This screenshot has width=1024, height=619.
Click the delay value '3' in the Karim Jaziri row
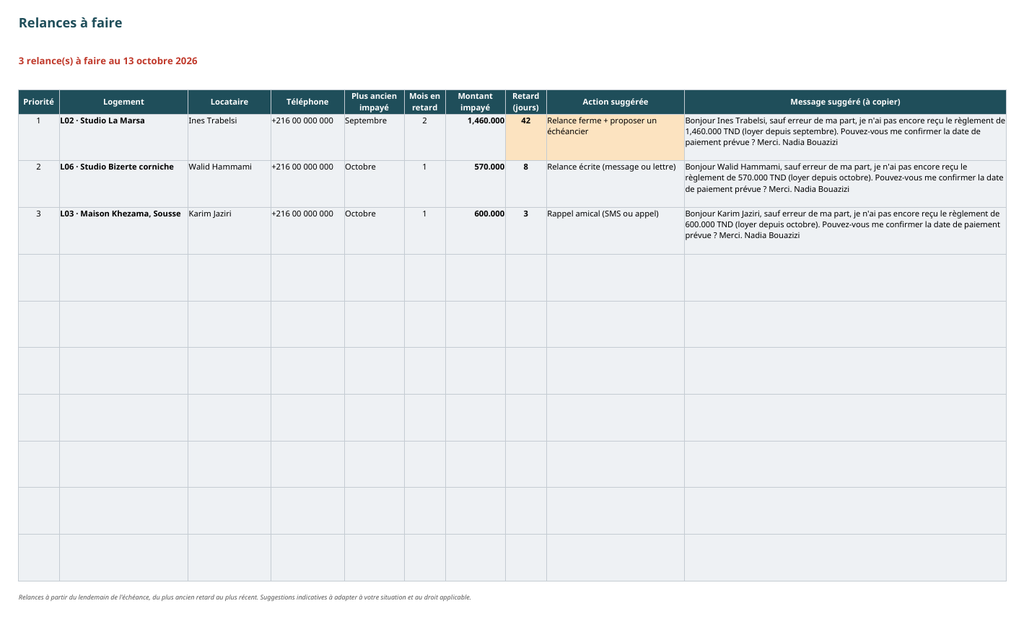(526, 231)
